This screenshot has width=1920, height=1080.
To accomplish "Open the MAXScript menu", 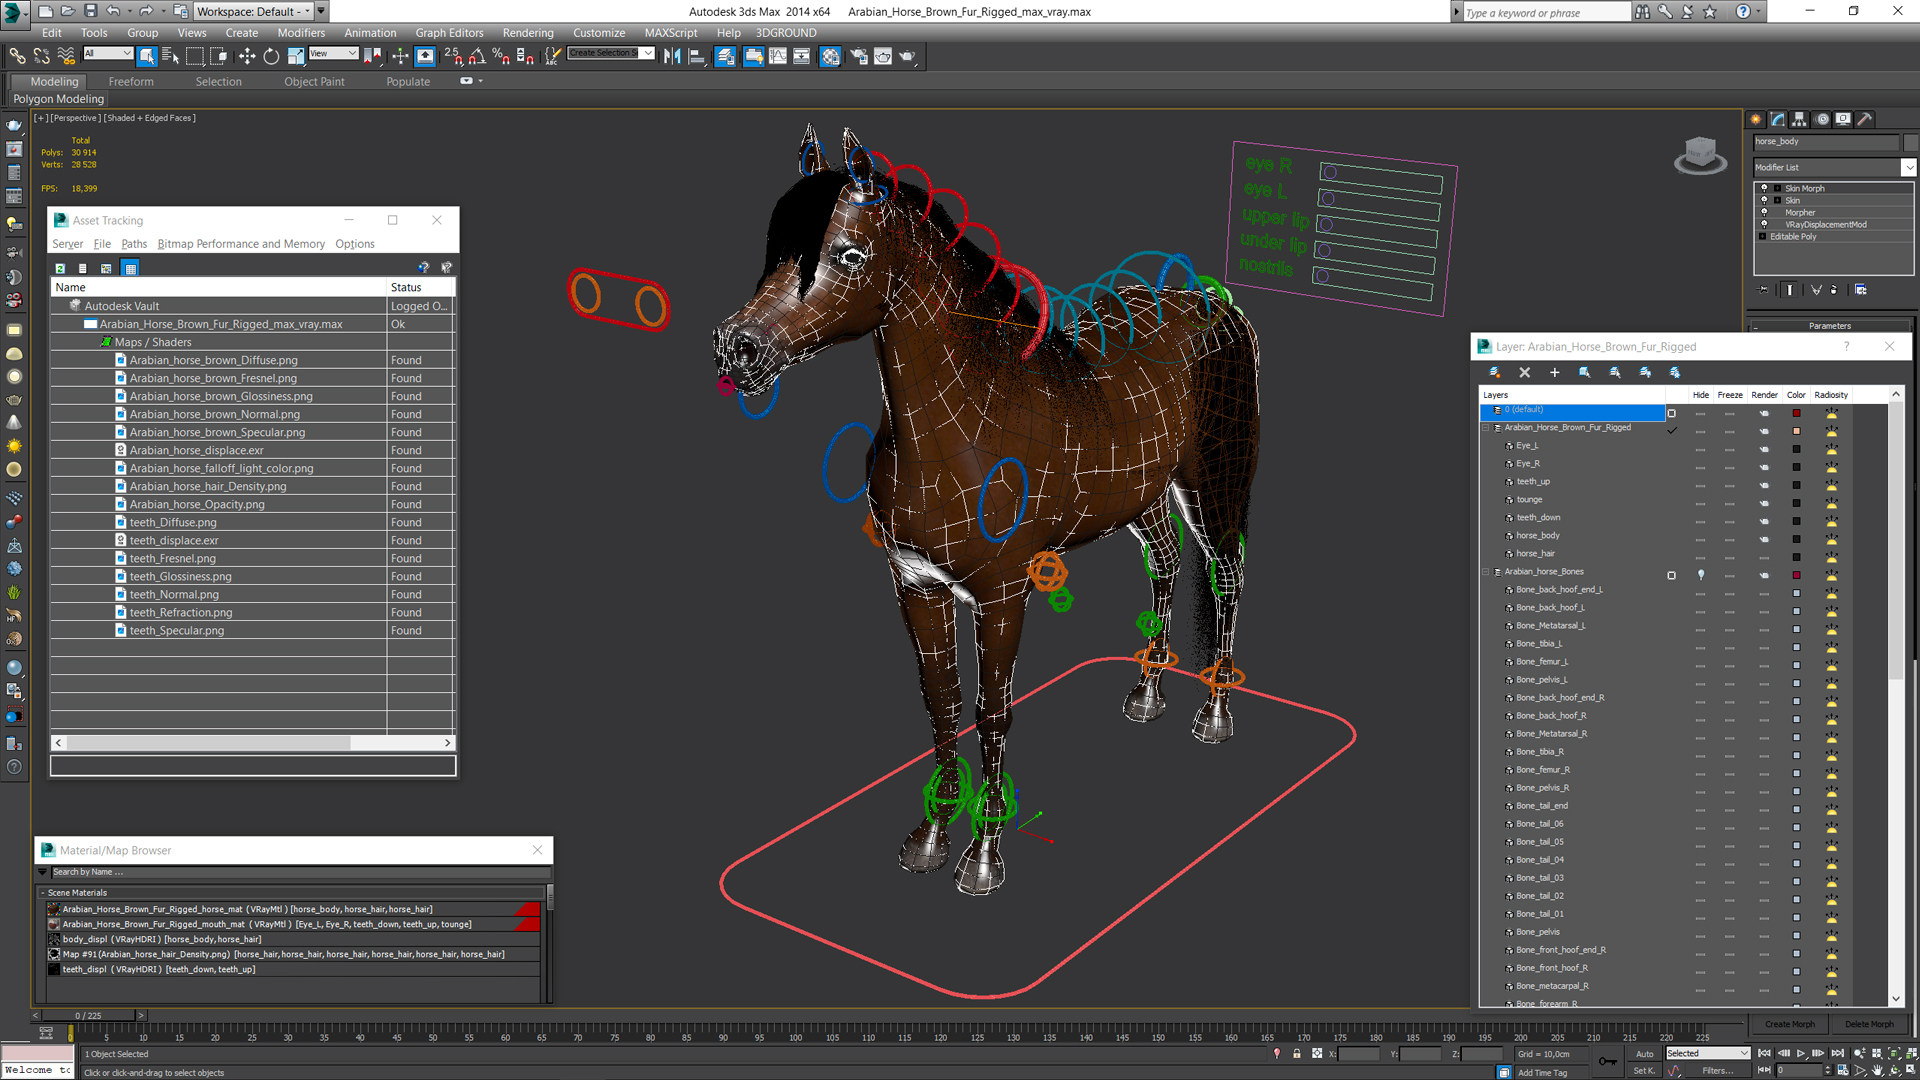I will (x=671, y=33).
